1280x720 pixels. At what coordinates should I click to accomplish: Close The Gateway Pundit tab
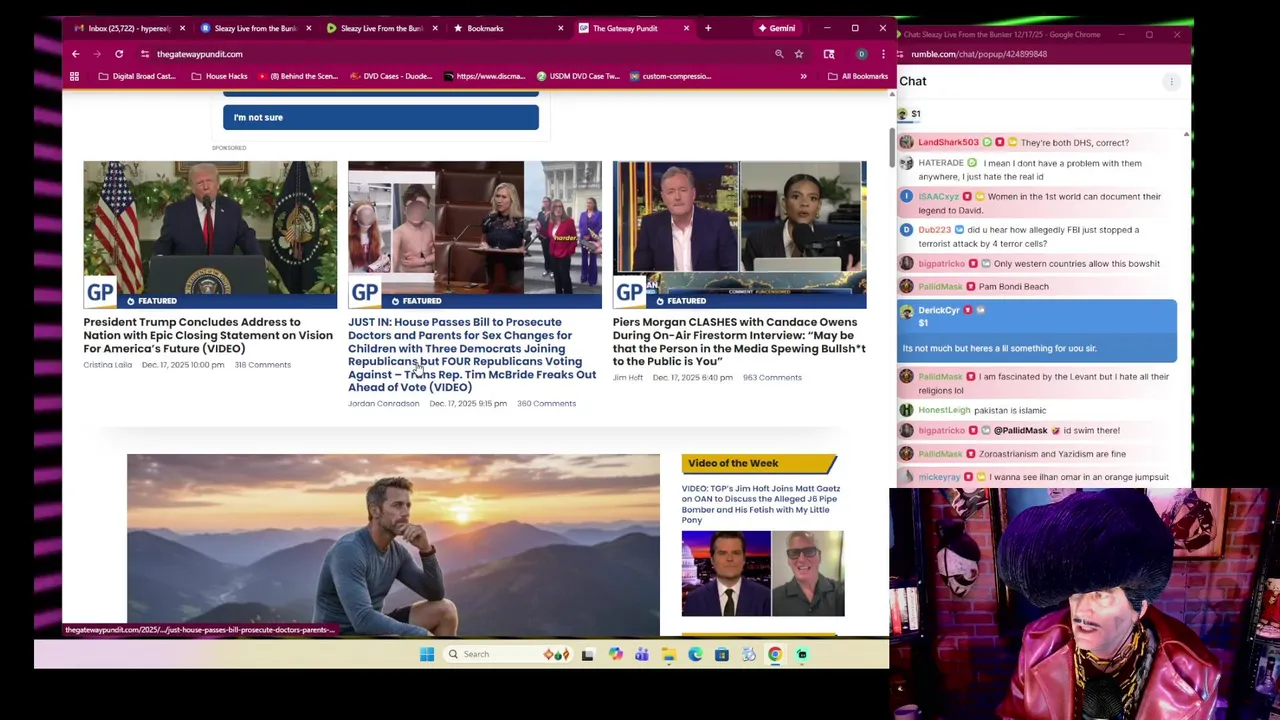click(686, 28)
